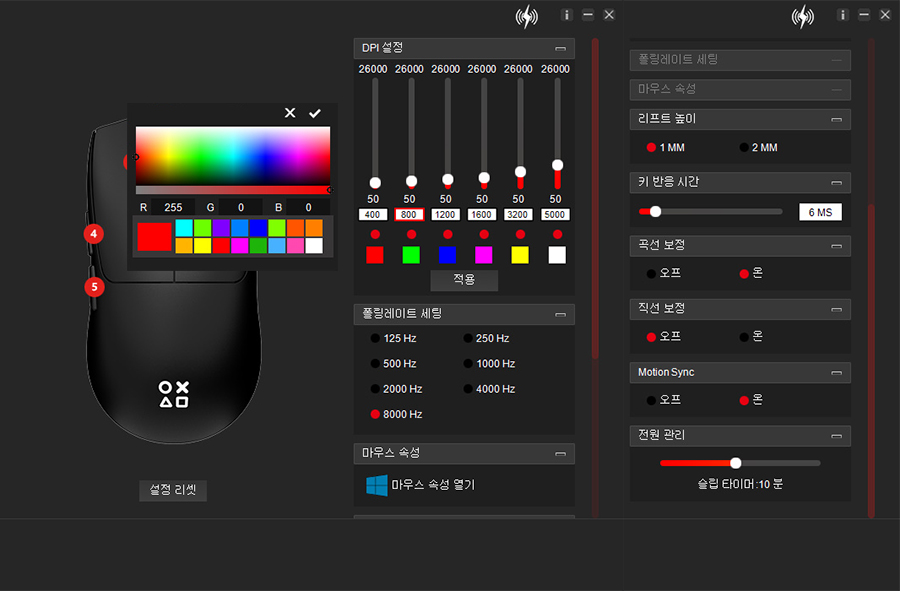This screenshot has width=900, height=591.
Task: Click the 6 MS value field
Action: click(x=820, y=212)
